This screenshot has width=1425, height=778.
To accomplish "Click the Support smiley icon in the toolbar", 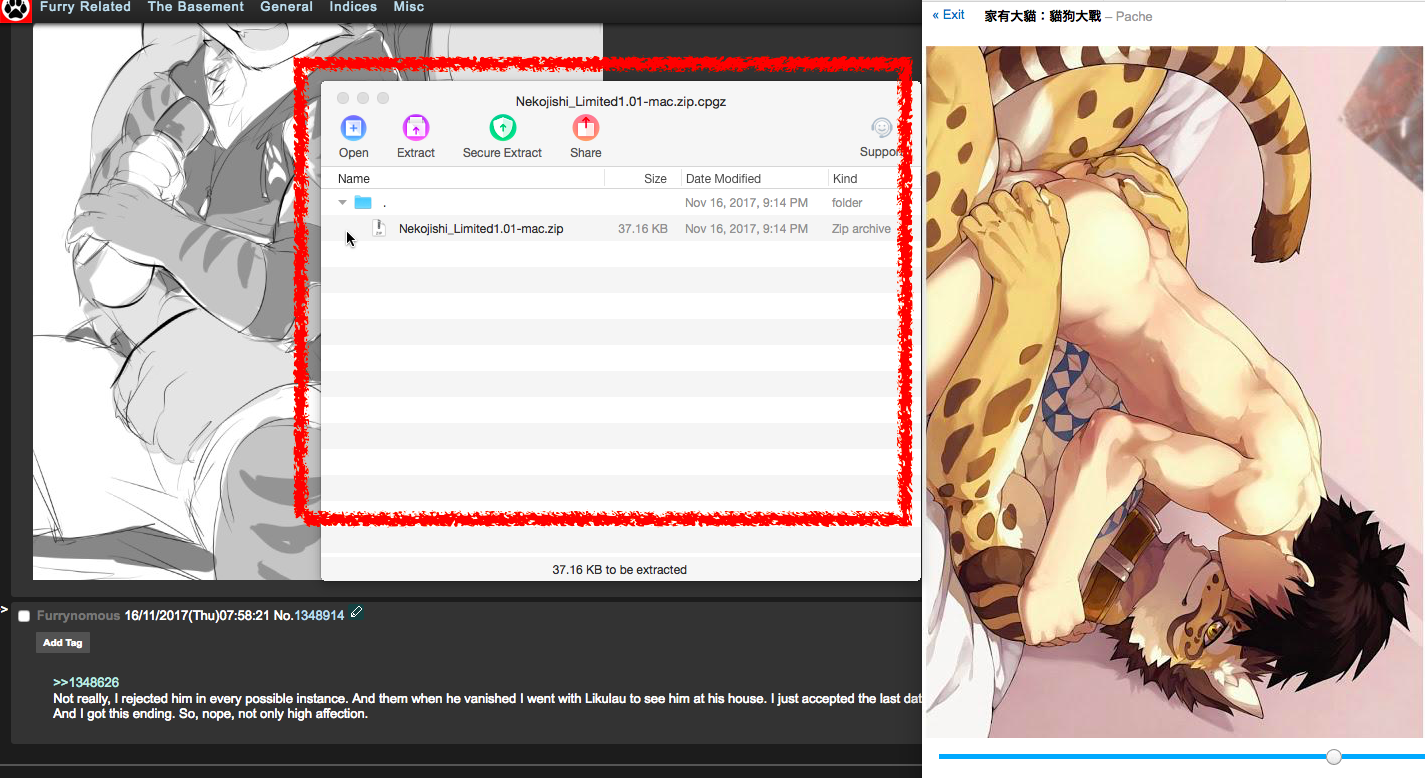I will [x=881, y=128].
